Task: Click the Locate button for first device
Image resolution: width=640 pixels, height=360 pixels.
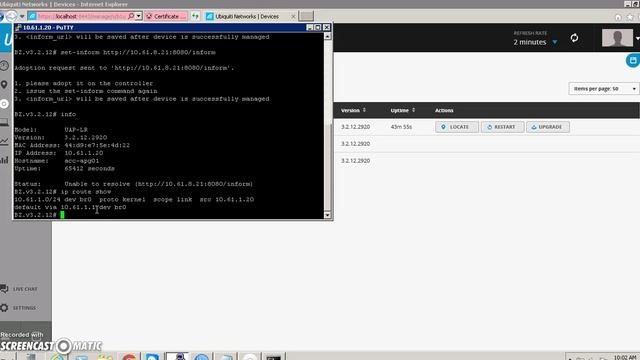Action: [456, 127]
